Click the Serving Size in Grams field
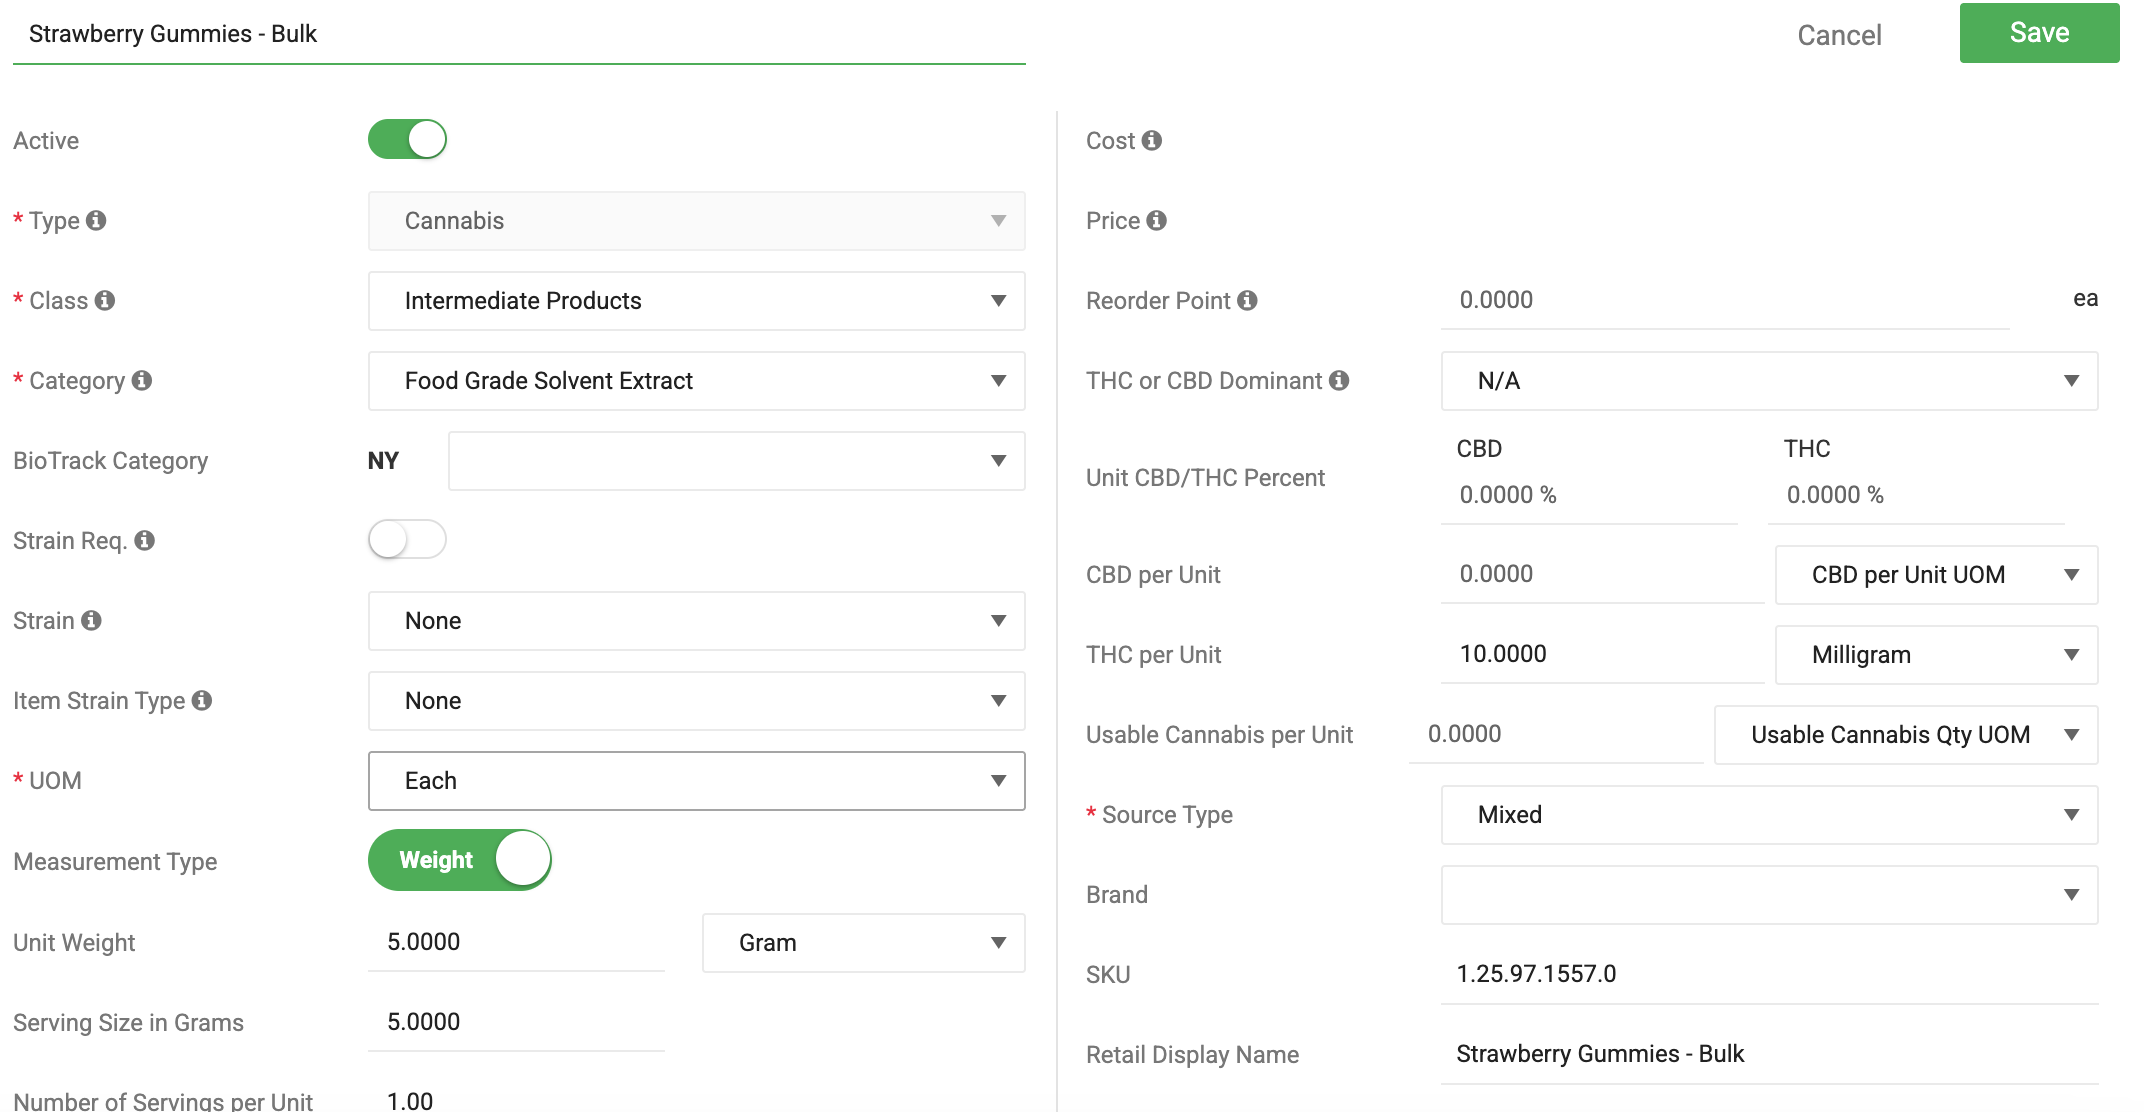 (516, 1022)
